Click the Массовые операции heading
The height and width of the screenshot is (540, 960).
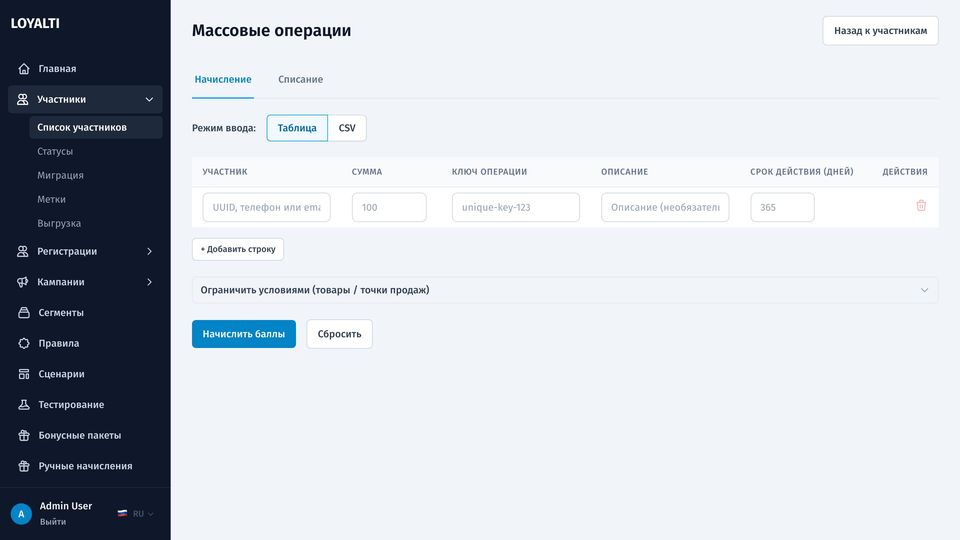tap(271, 31)
